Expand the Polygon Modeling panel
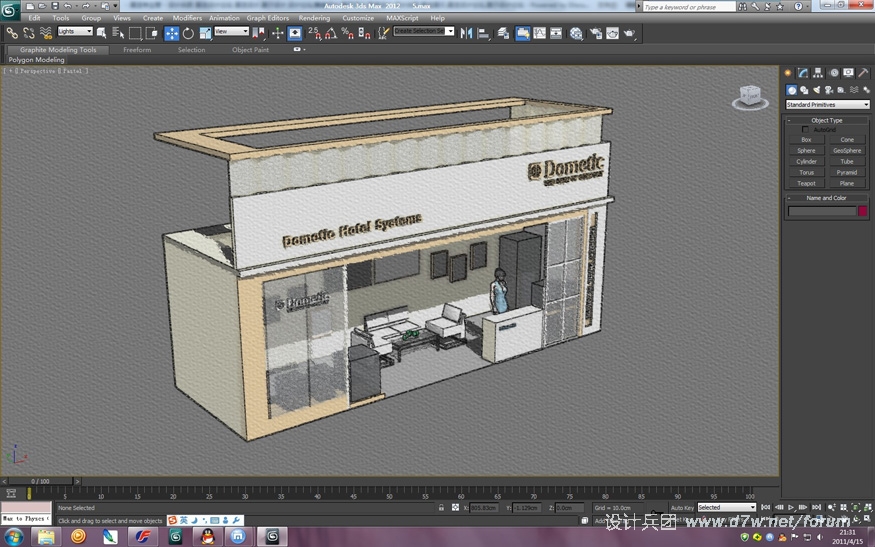This screenshot has height=547, width=875. [x=36, y=60]
